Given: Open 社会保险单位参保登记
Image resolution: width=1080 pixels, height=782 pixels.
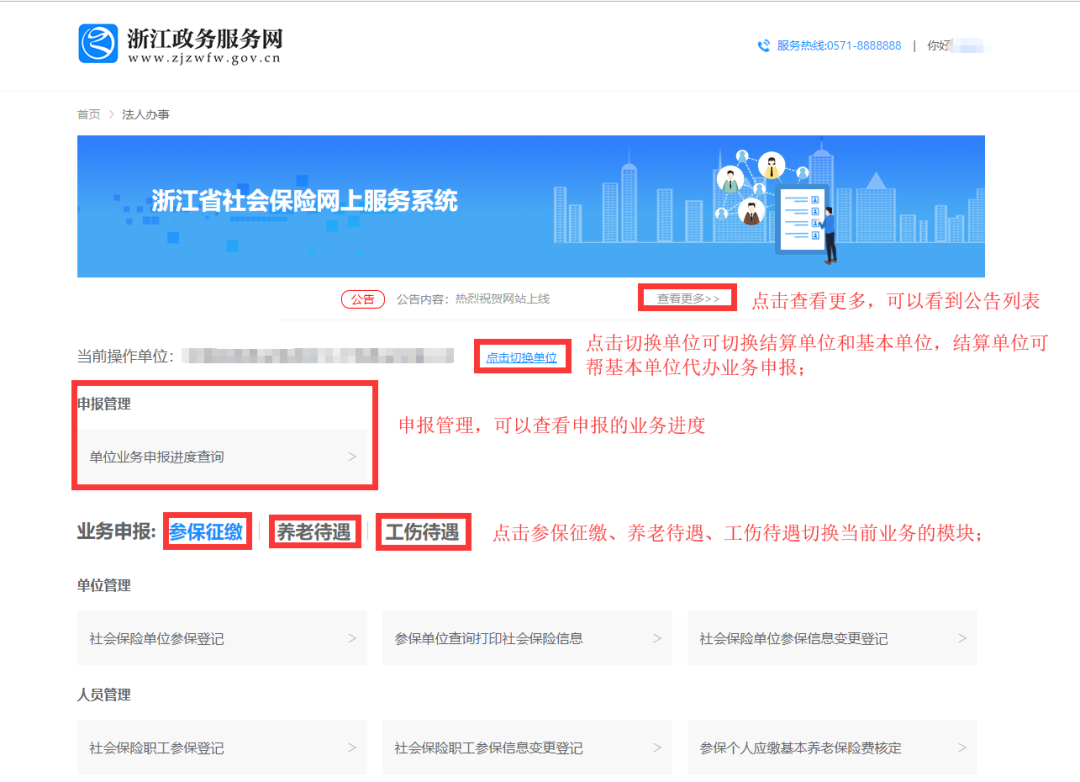Looking at the screenshot, I should (x=222, y=638).
